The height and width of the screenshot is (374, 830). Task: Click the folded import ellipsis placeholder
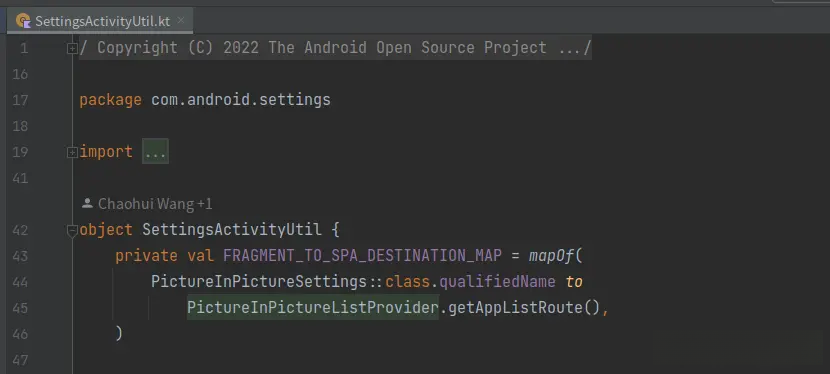155,152
